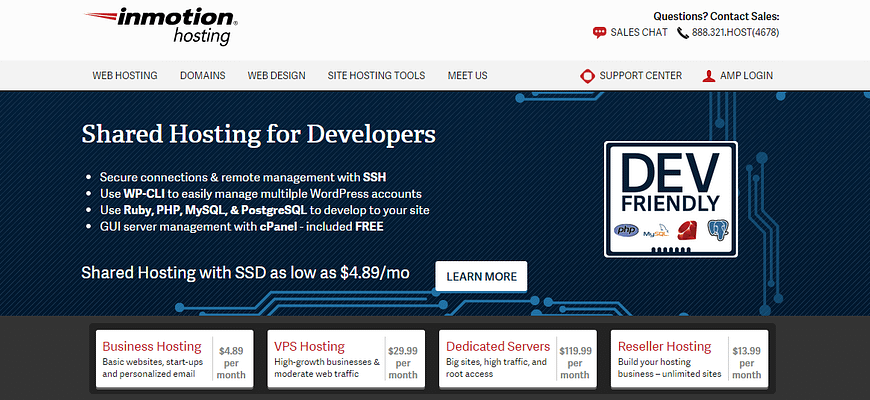Click the cPanel included FREE bullet
Viewport: 870px width, 400px height.
click(x=241, y=227)
